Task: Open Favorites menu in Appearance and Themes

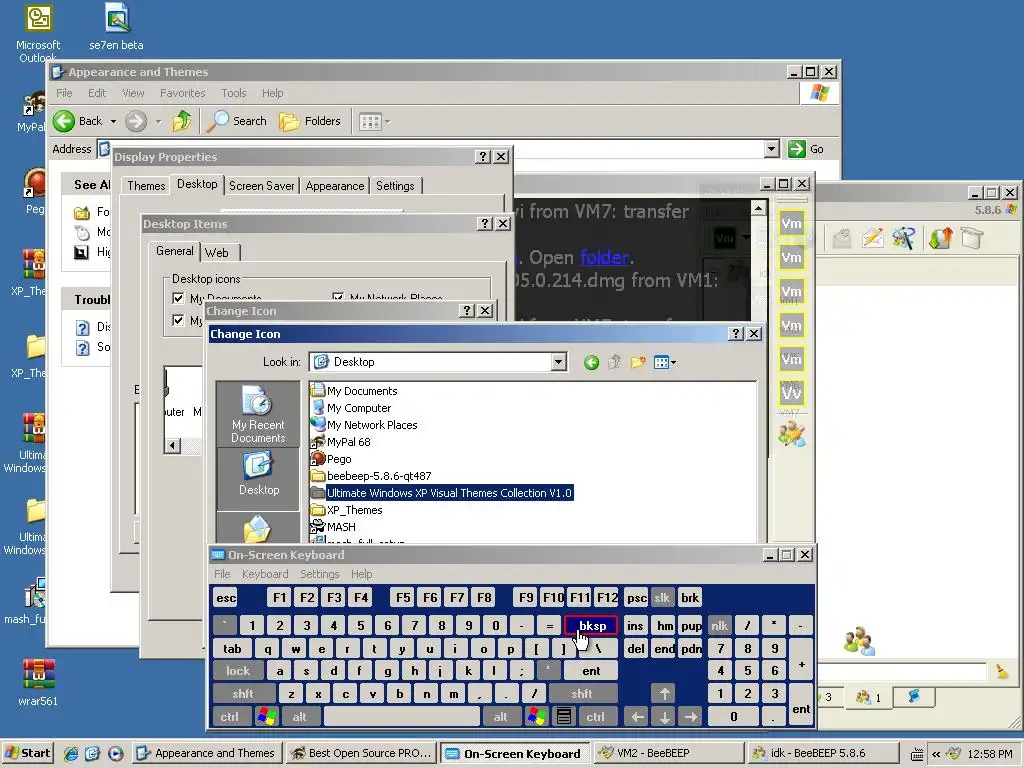Action: pos(182,93)
